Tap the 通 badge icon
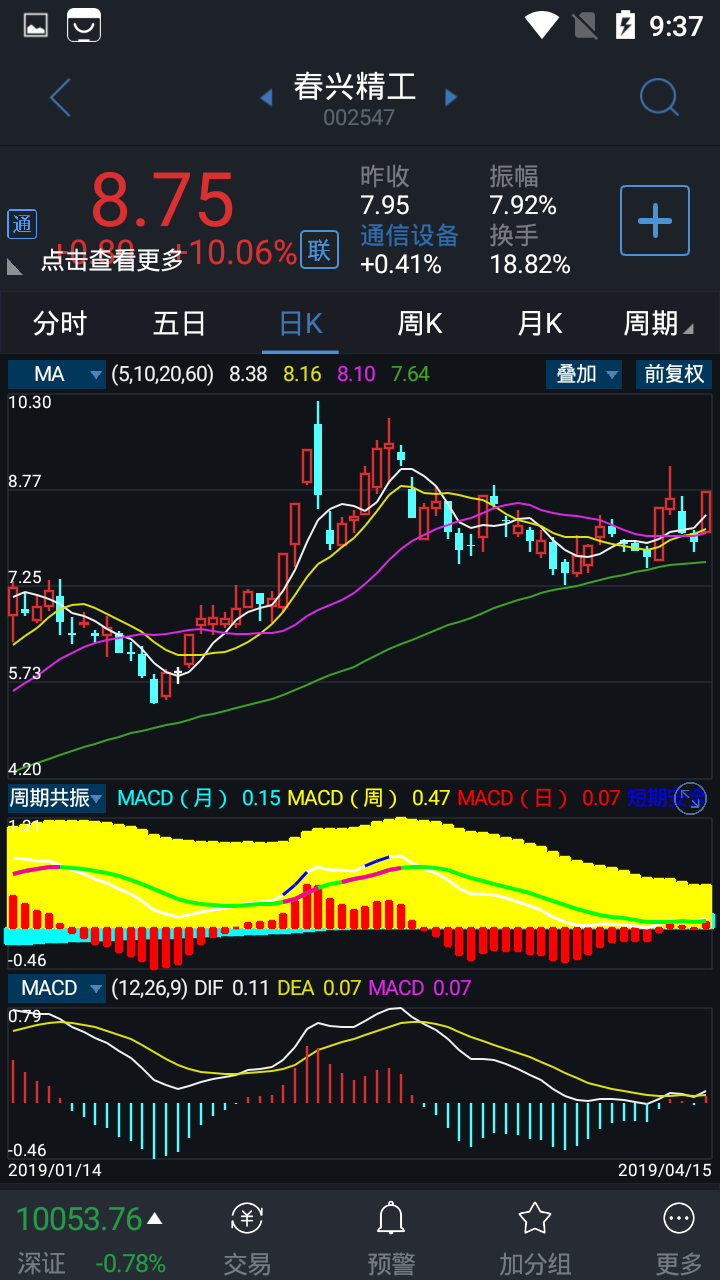The image size is (720, 1280). 22,224
